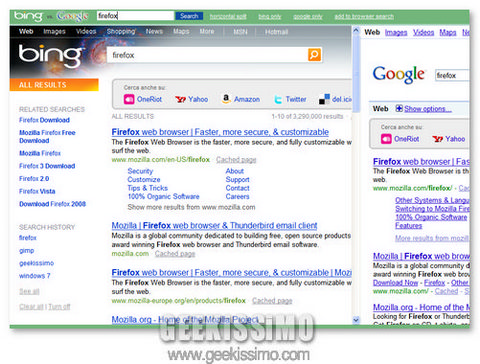Screen dimensions: 480x364
Task: Click the blue Search button in the green bar
Action: point(189,16)
